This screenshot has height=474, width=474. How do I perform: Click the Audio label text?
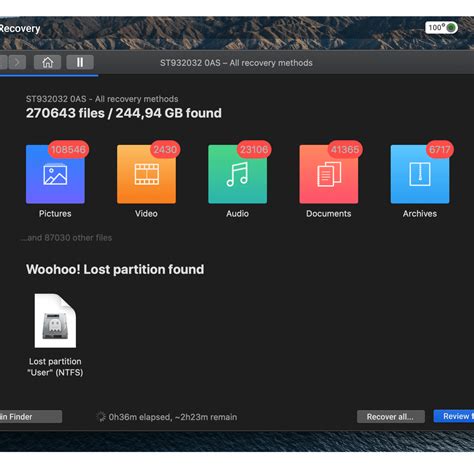237,214
